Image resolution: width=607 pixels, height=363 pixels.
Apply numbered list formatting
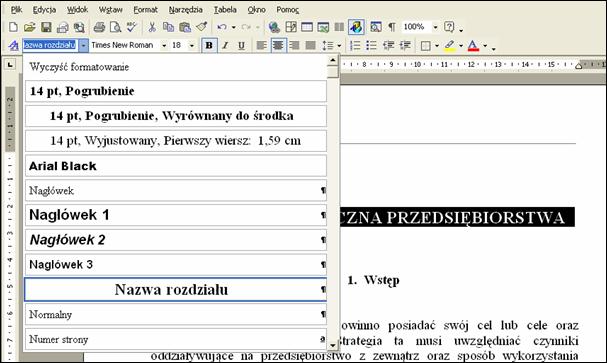point(355,46)
